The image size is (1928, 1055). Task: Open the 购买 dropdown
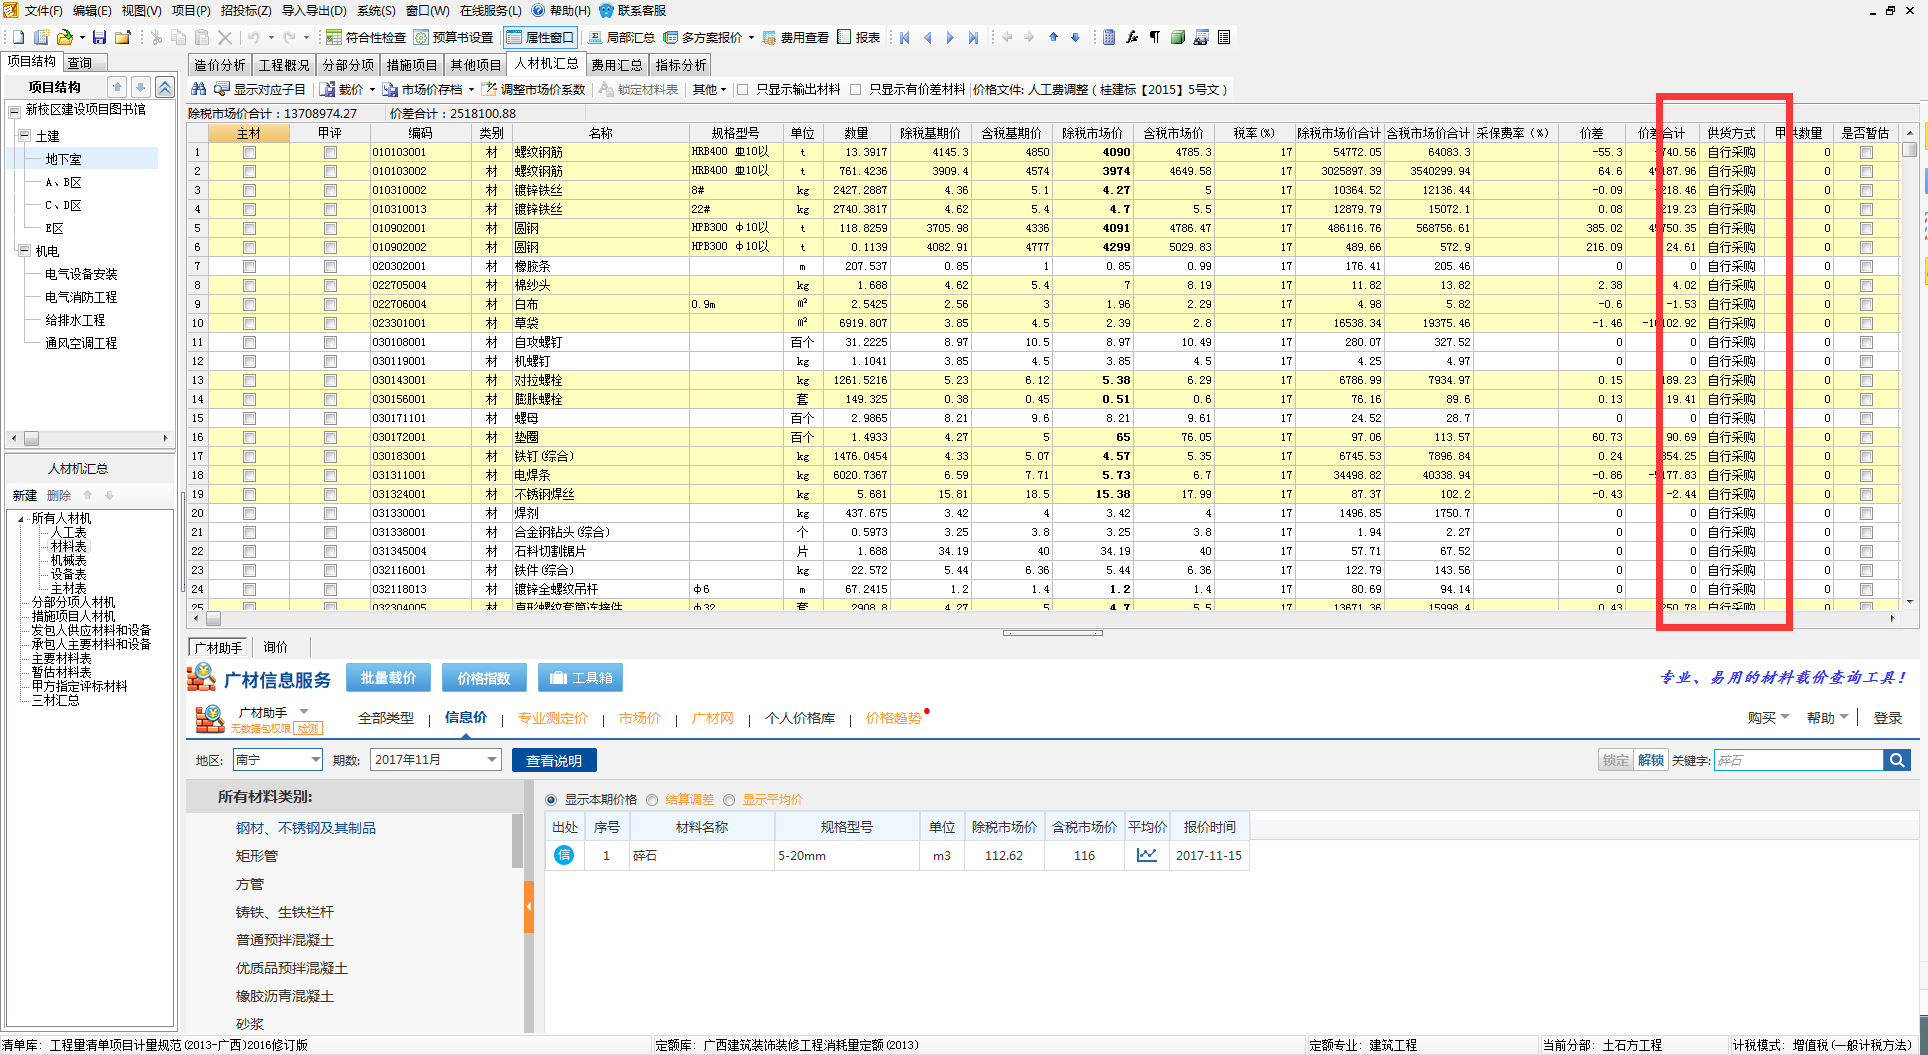click(1768, 718)
